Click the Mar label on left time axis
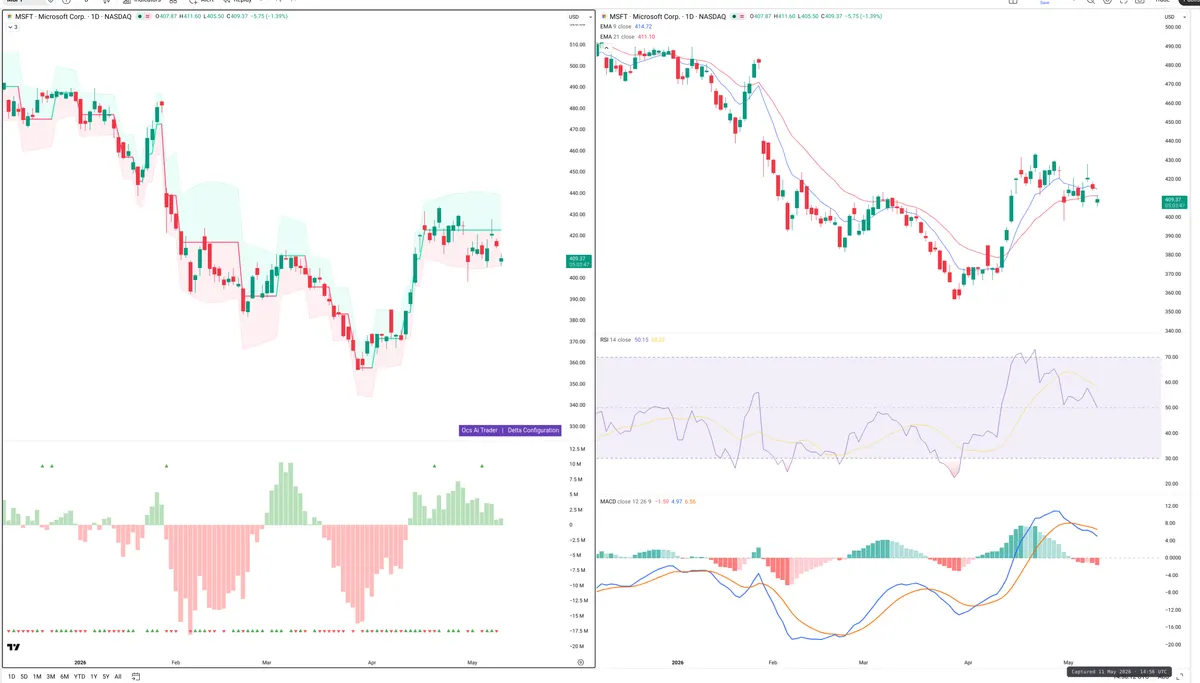 pos(267,662)
